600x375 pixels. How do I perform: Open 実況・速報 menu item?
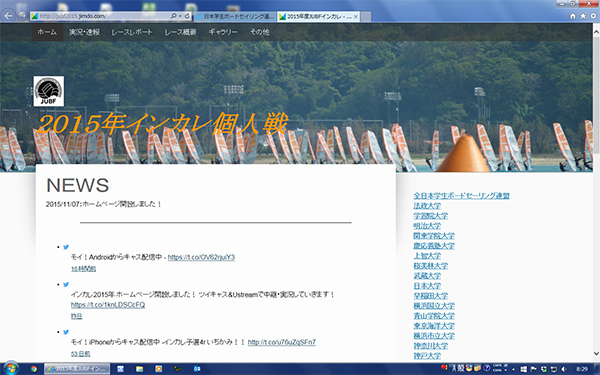point(84,32)
